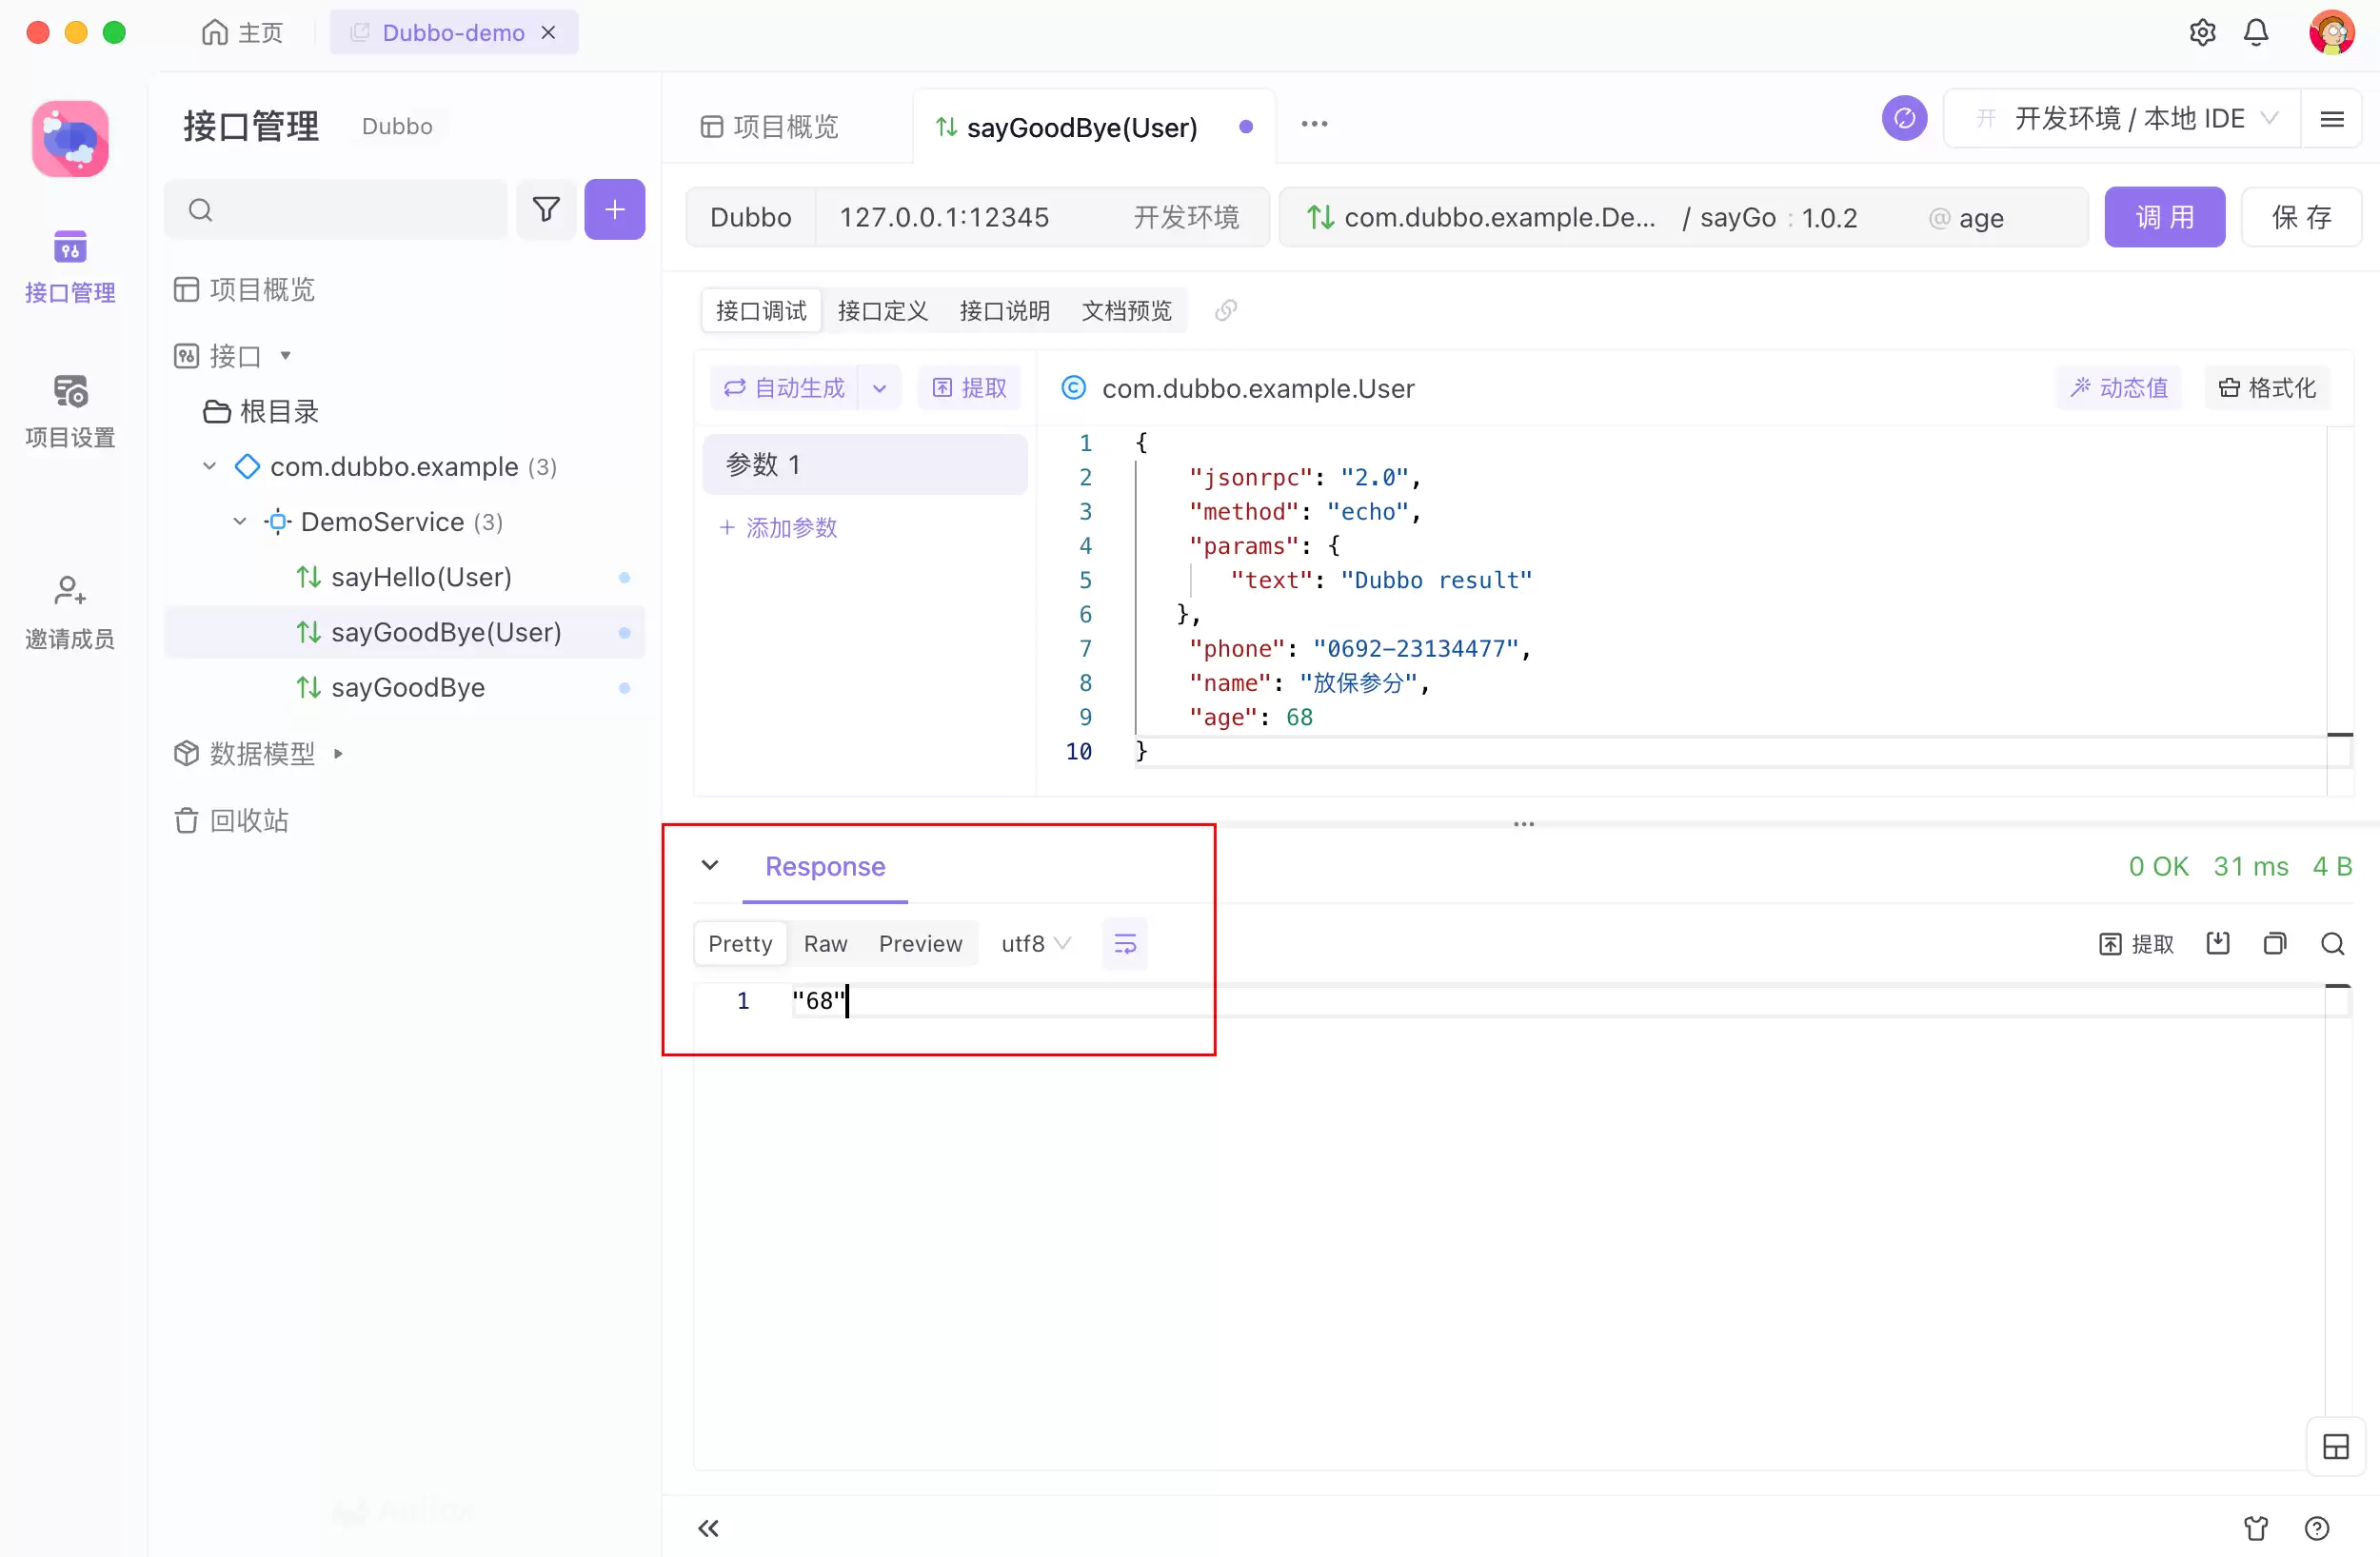Image resolution: width=2380 pixels, height=1557 pixels.
Task: Click the purple sync circle icon
Action: click(x=1904, y=118)
